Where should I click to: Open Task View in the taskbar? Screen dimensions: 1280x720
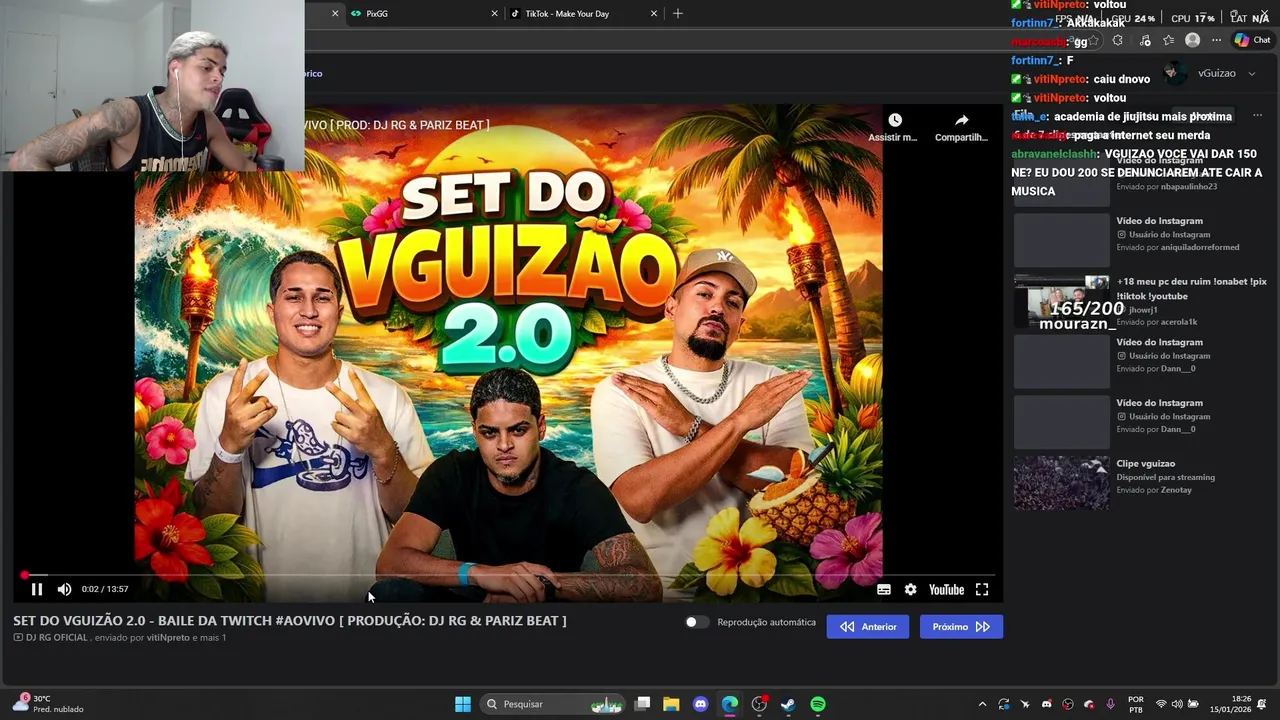point(643,704)
